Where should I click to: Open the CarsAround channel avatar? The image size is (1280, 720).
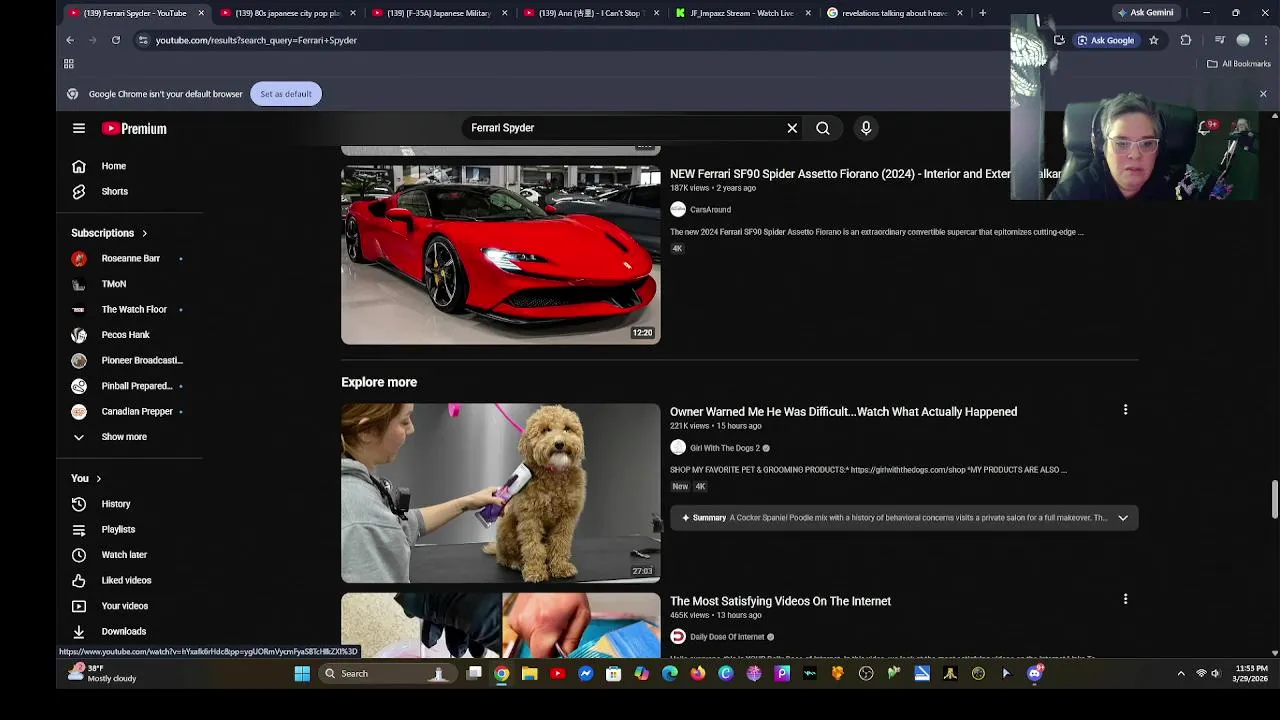[678, 209]
